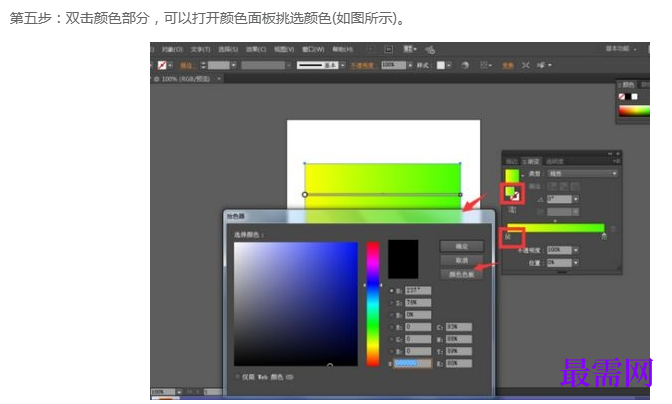
Task: Click the 颜色色板 (Color Swatches) button
Action: coord(461,274)
